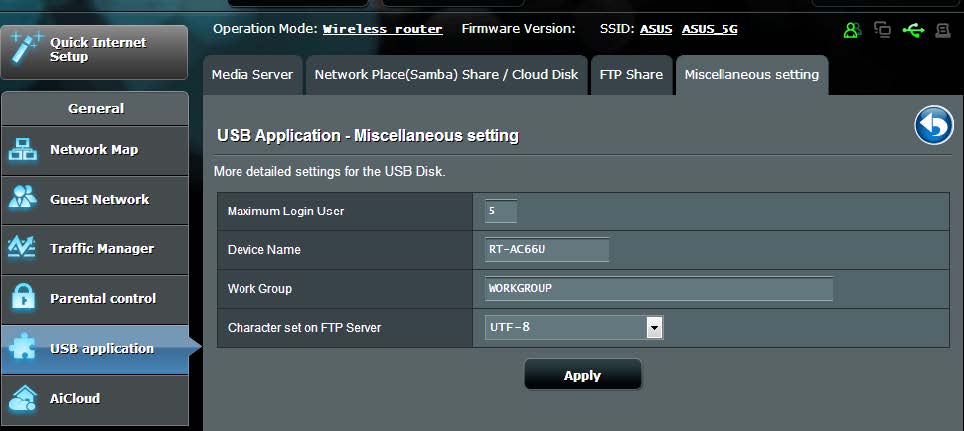
Task: Select the Miscellaneous setting tab
Action: tap(752, 75)
